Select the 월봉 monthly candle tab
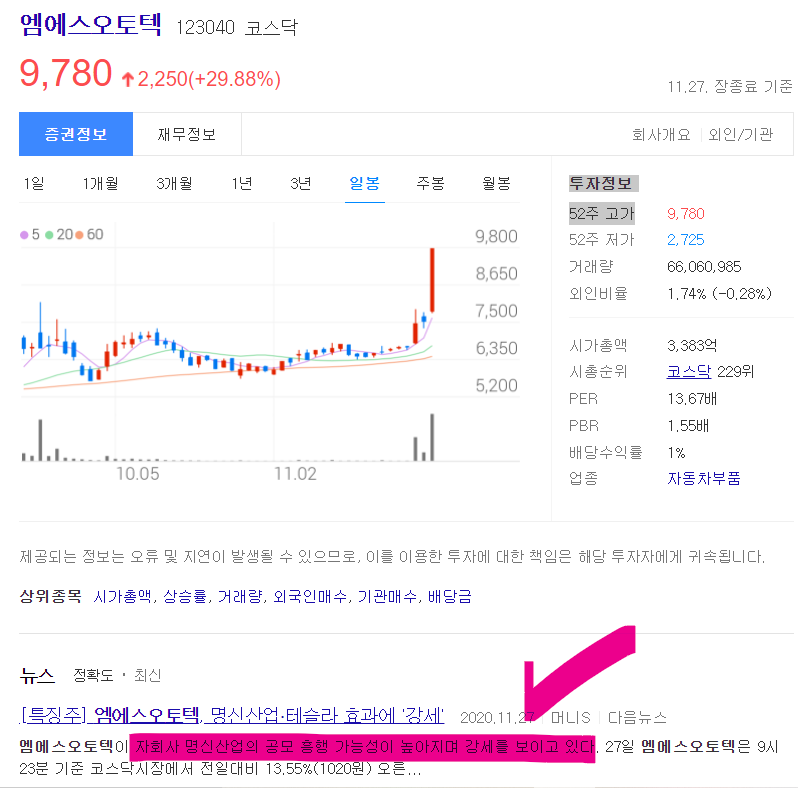798x788 pixels. pyautogui.click(x=497, y=183)
